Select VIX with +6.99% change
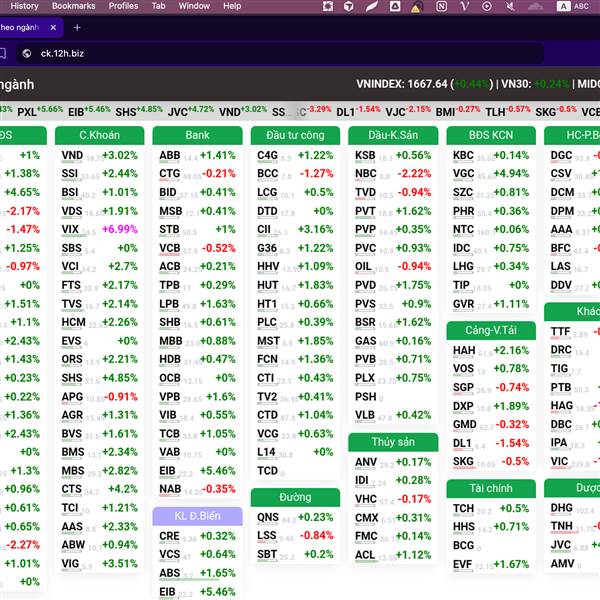 (99, 229)
